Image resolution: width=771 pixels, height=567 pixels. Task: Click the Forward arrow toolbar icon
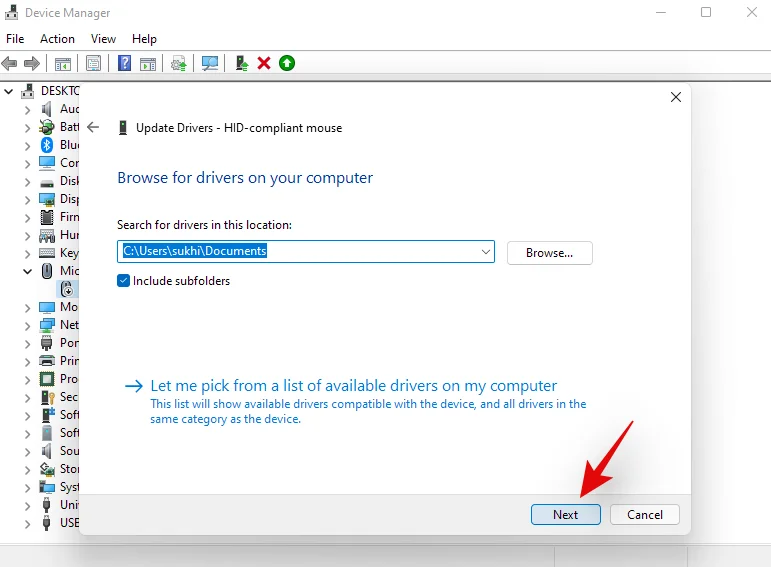[x=31, y=63]
